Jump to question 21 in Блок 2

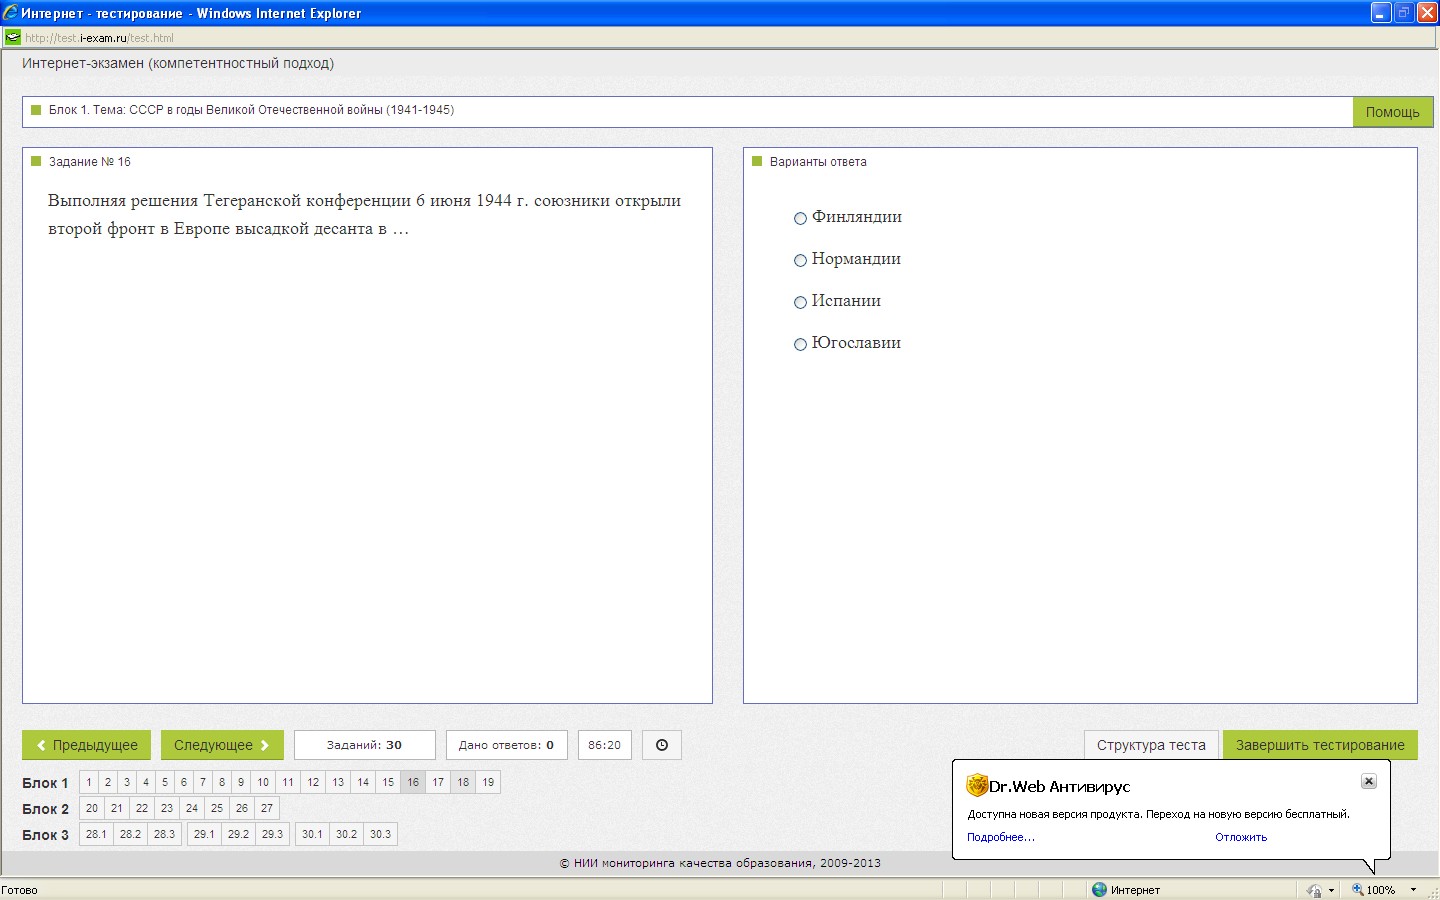coord(117,808)
